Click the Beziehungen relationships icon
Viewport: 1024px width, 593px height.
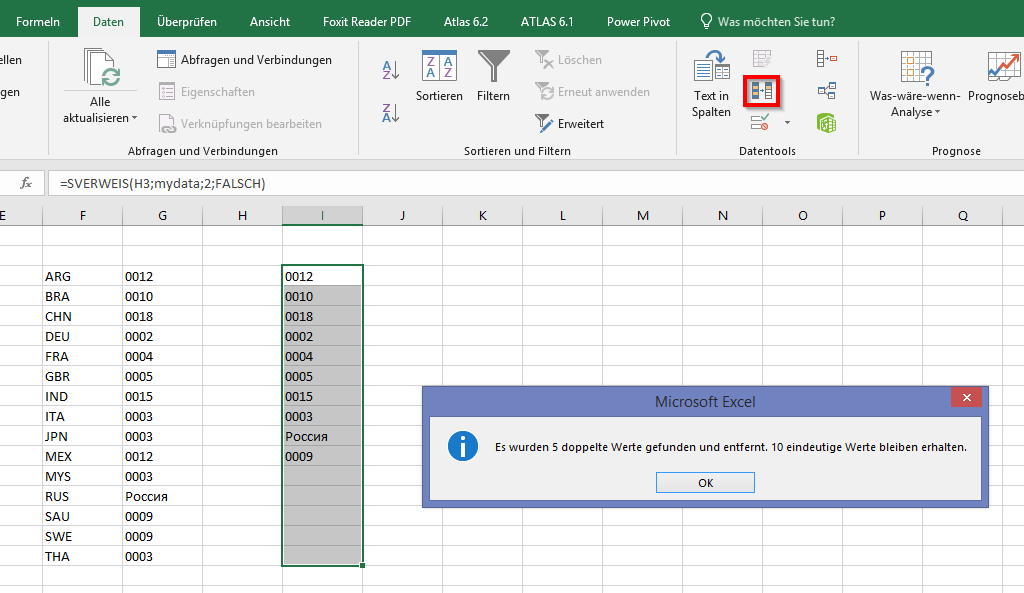click(826, 91)
